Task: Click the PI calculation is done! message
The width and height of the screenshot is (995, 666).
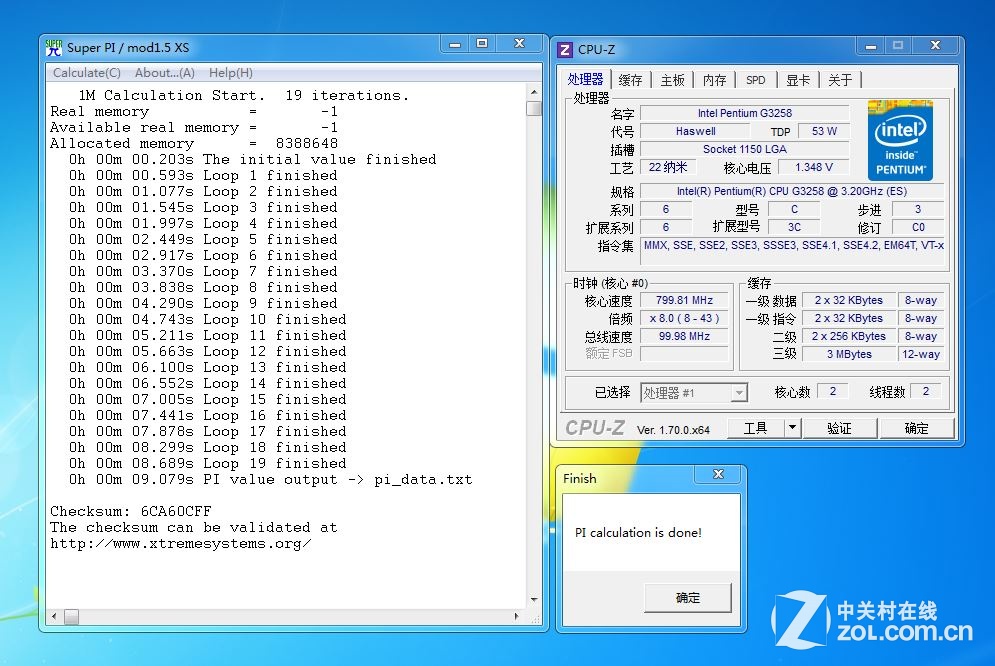Action: click(638, 533)
